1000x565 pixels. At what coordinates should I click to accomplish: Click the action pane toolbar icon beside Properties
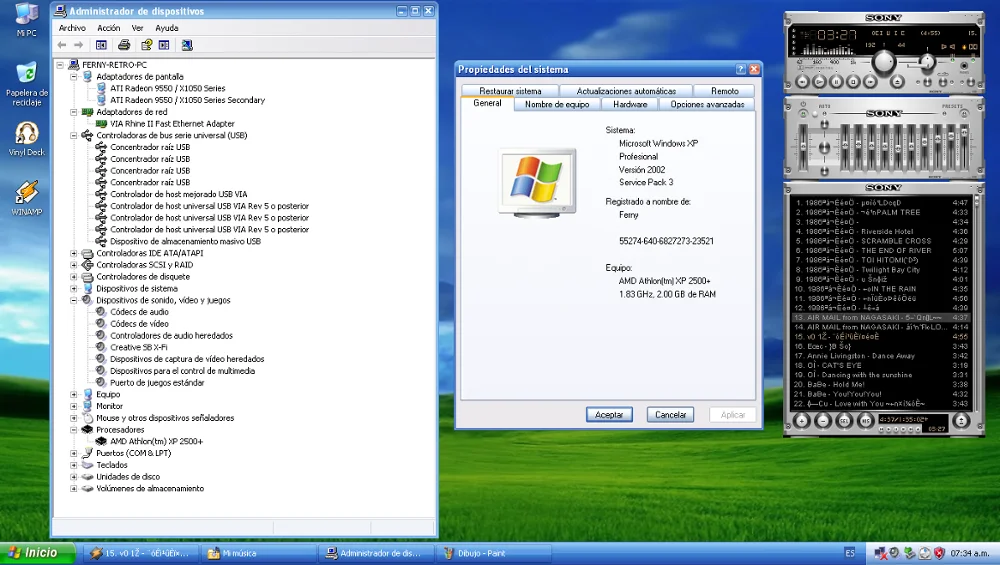pos(164,45)
